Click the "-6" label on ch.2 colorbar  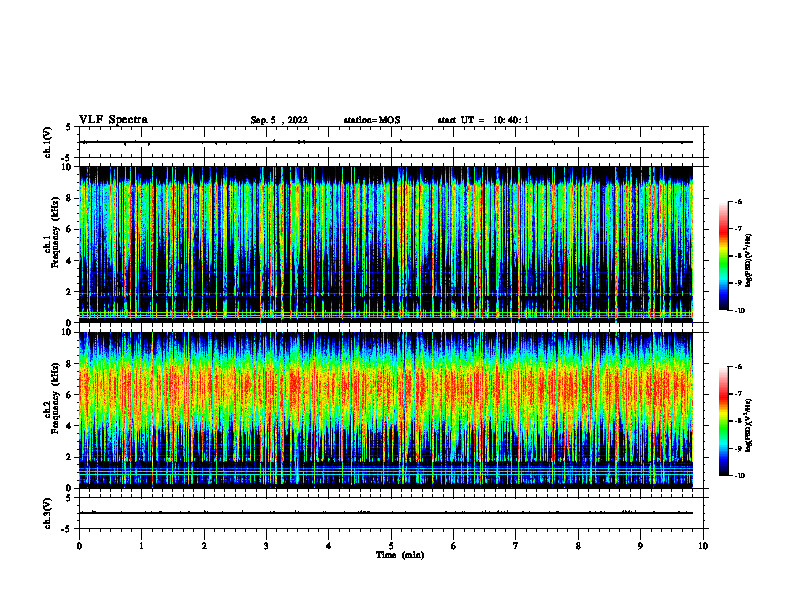click(x=738, y=367)
